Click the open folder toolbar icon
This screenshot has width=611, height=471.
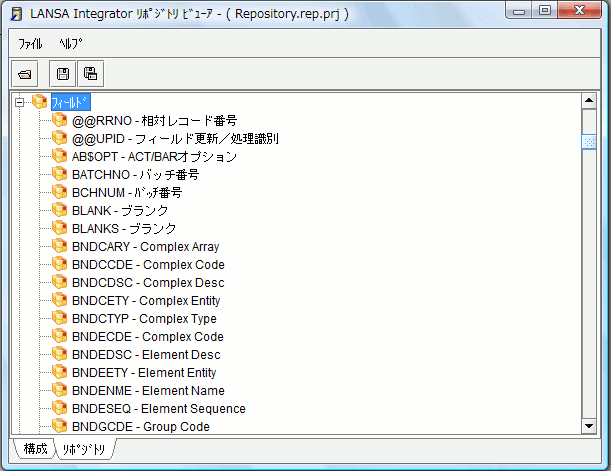(25, 74)
